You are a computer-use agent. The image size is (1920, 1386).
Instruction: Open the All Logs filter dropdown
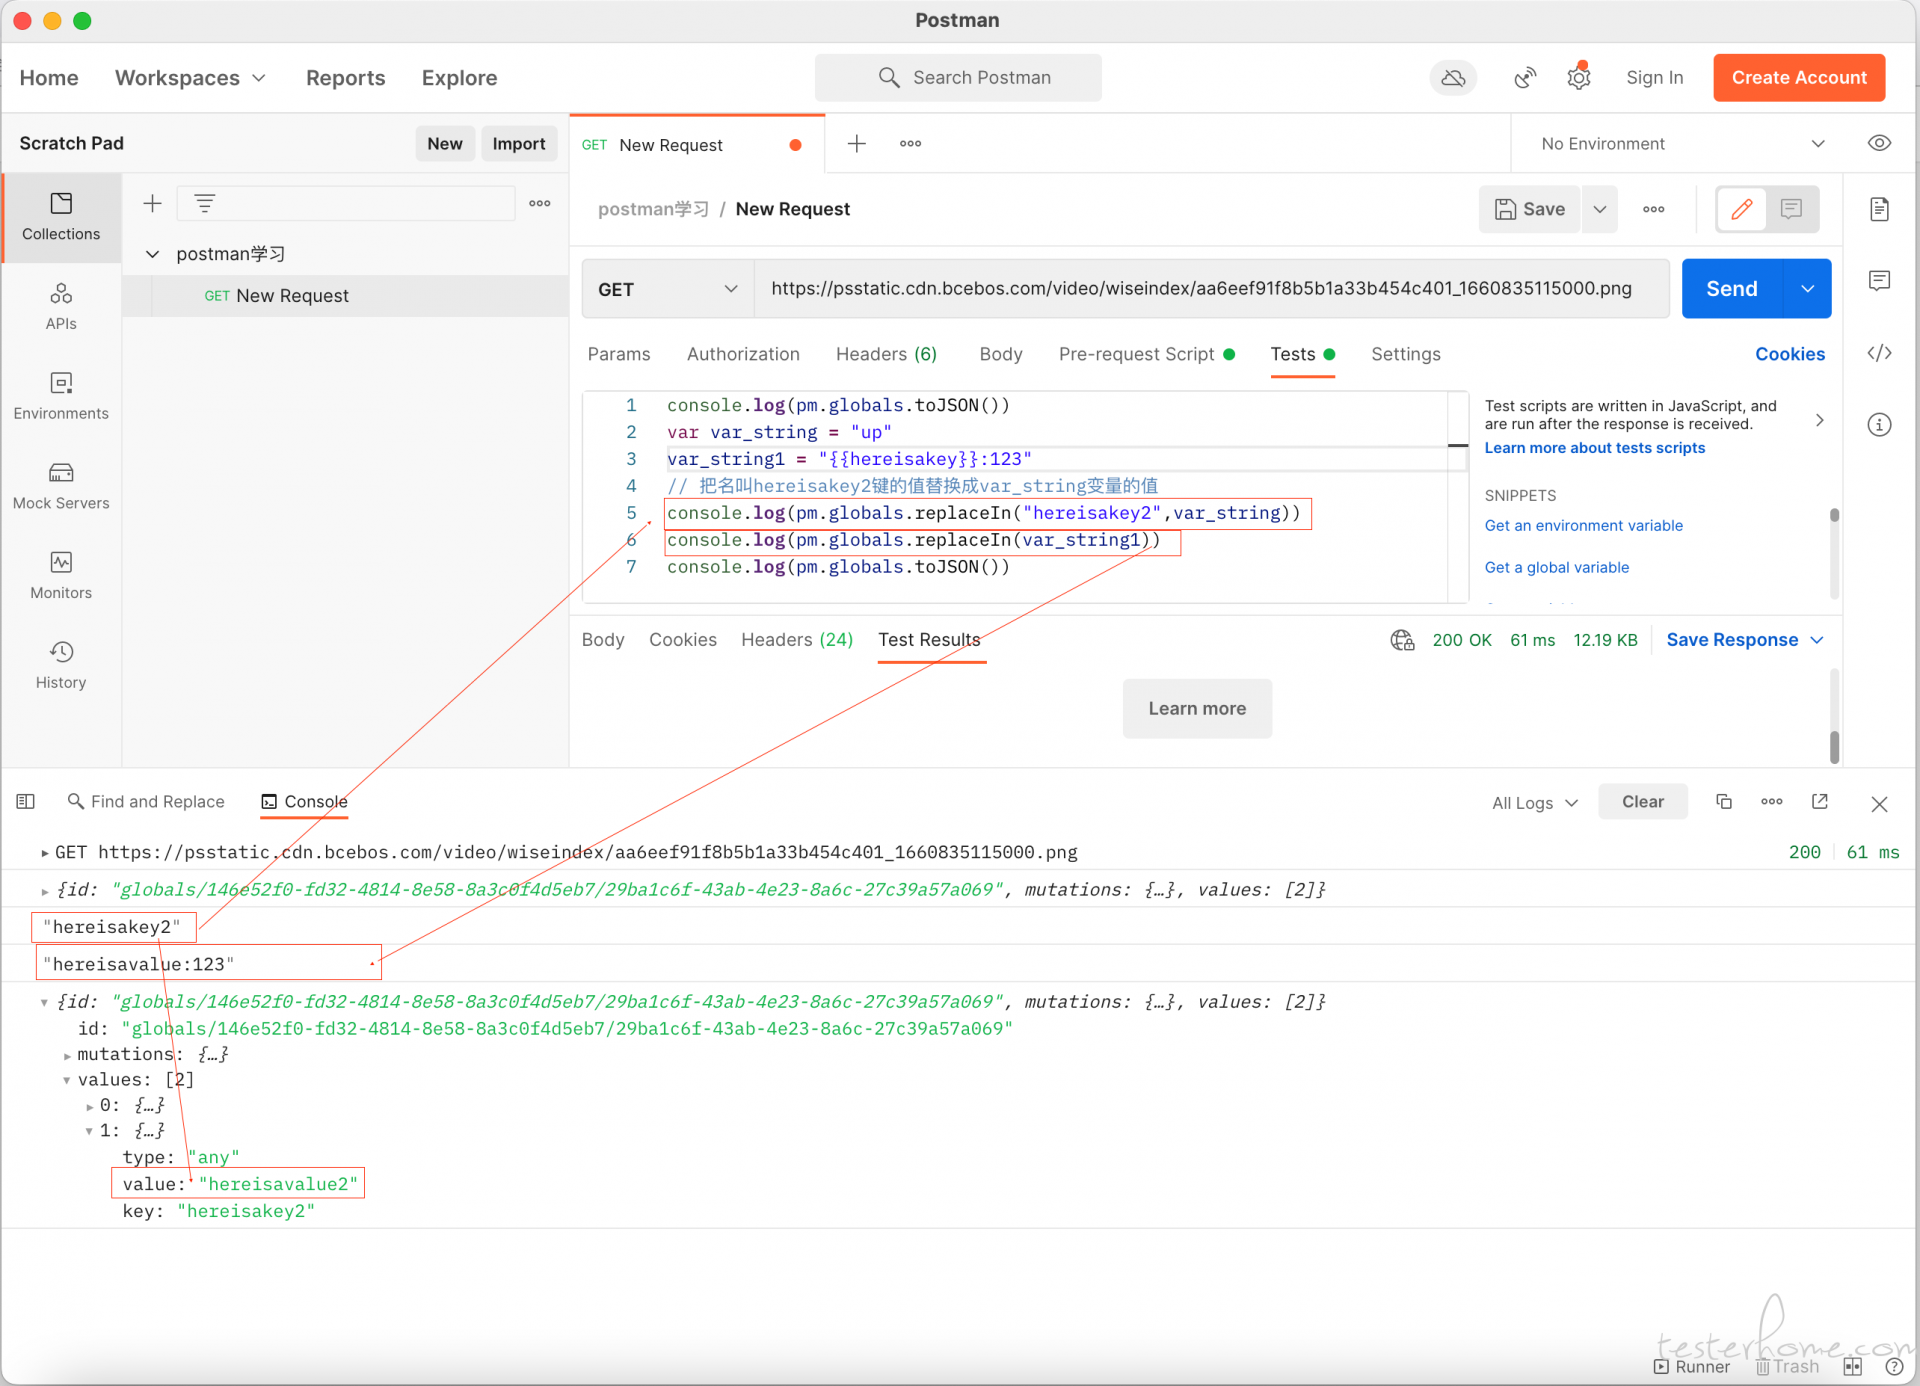1535,803
